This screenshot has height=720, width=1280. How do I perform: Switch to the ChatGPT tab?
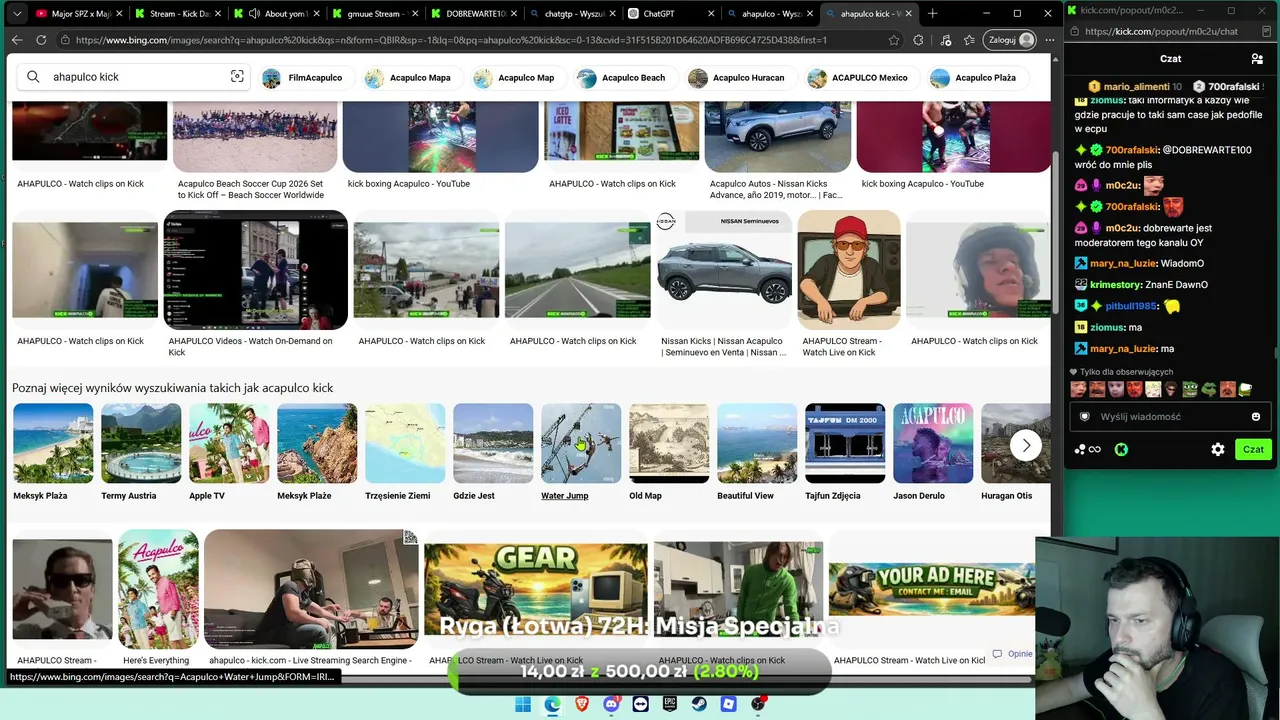(x=670, y=14)
